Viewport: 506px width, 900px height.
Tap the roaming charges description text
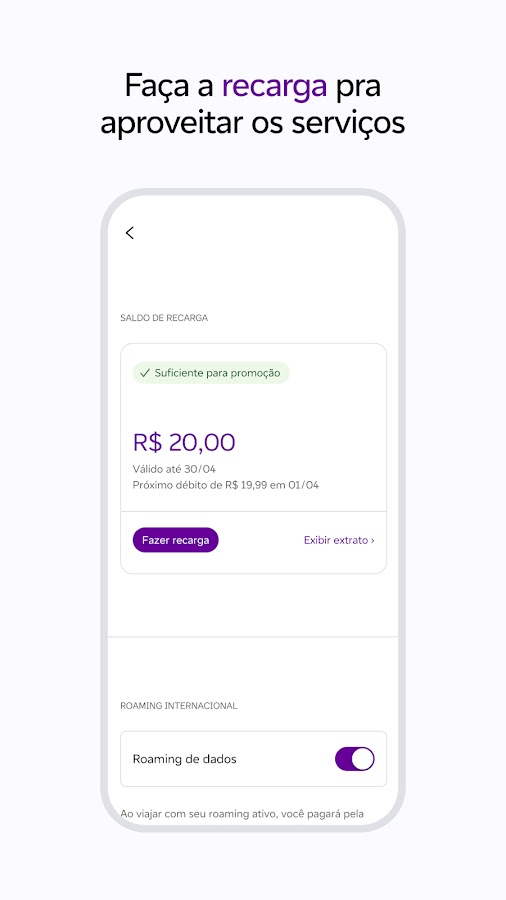pyautogui.click(x=242, y=814)
